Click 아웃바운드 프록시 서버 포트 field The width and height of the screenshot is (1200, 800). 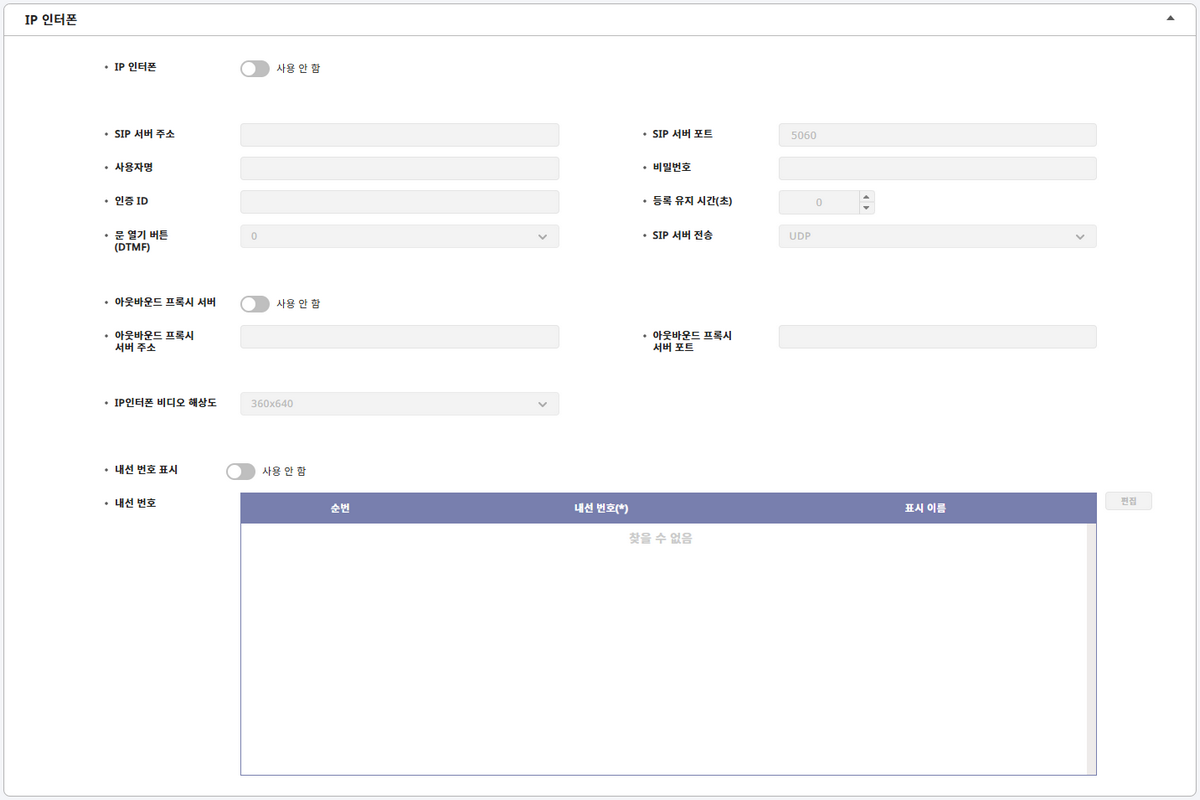point(937,337)
